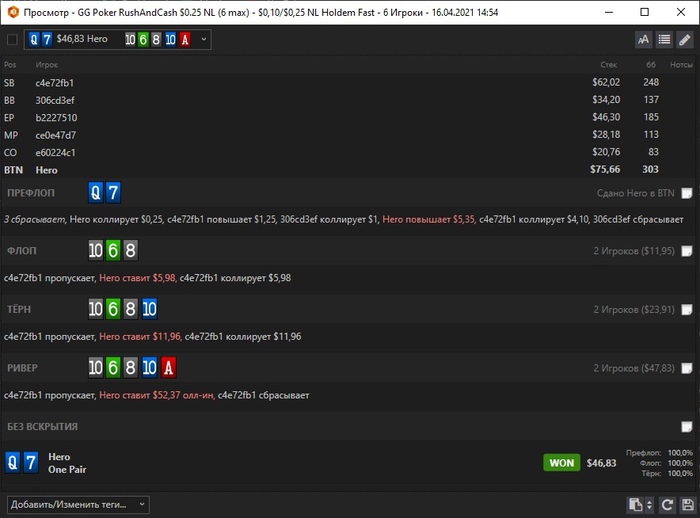
Task: Click the ПРЕФЛОП section label
Action: [x=31, y=193]
